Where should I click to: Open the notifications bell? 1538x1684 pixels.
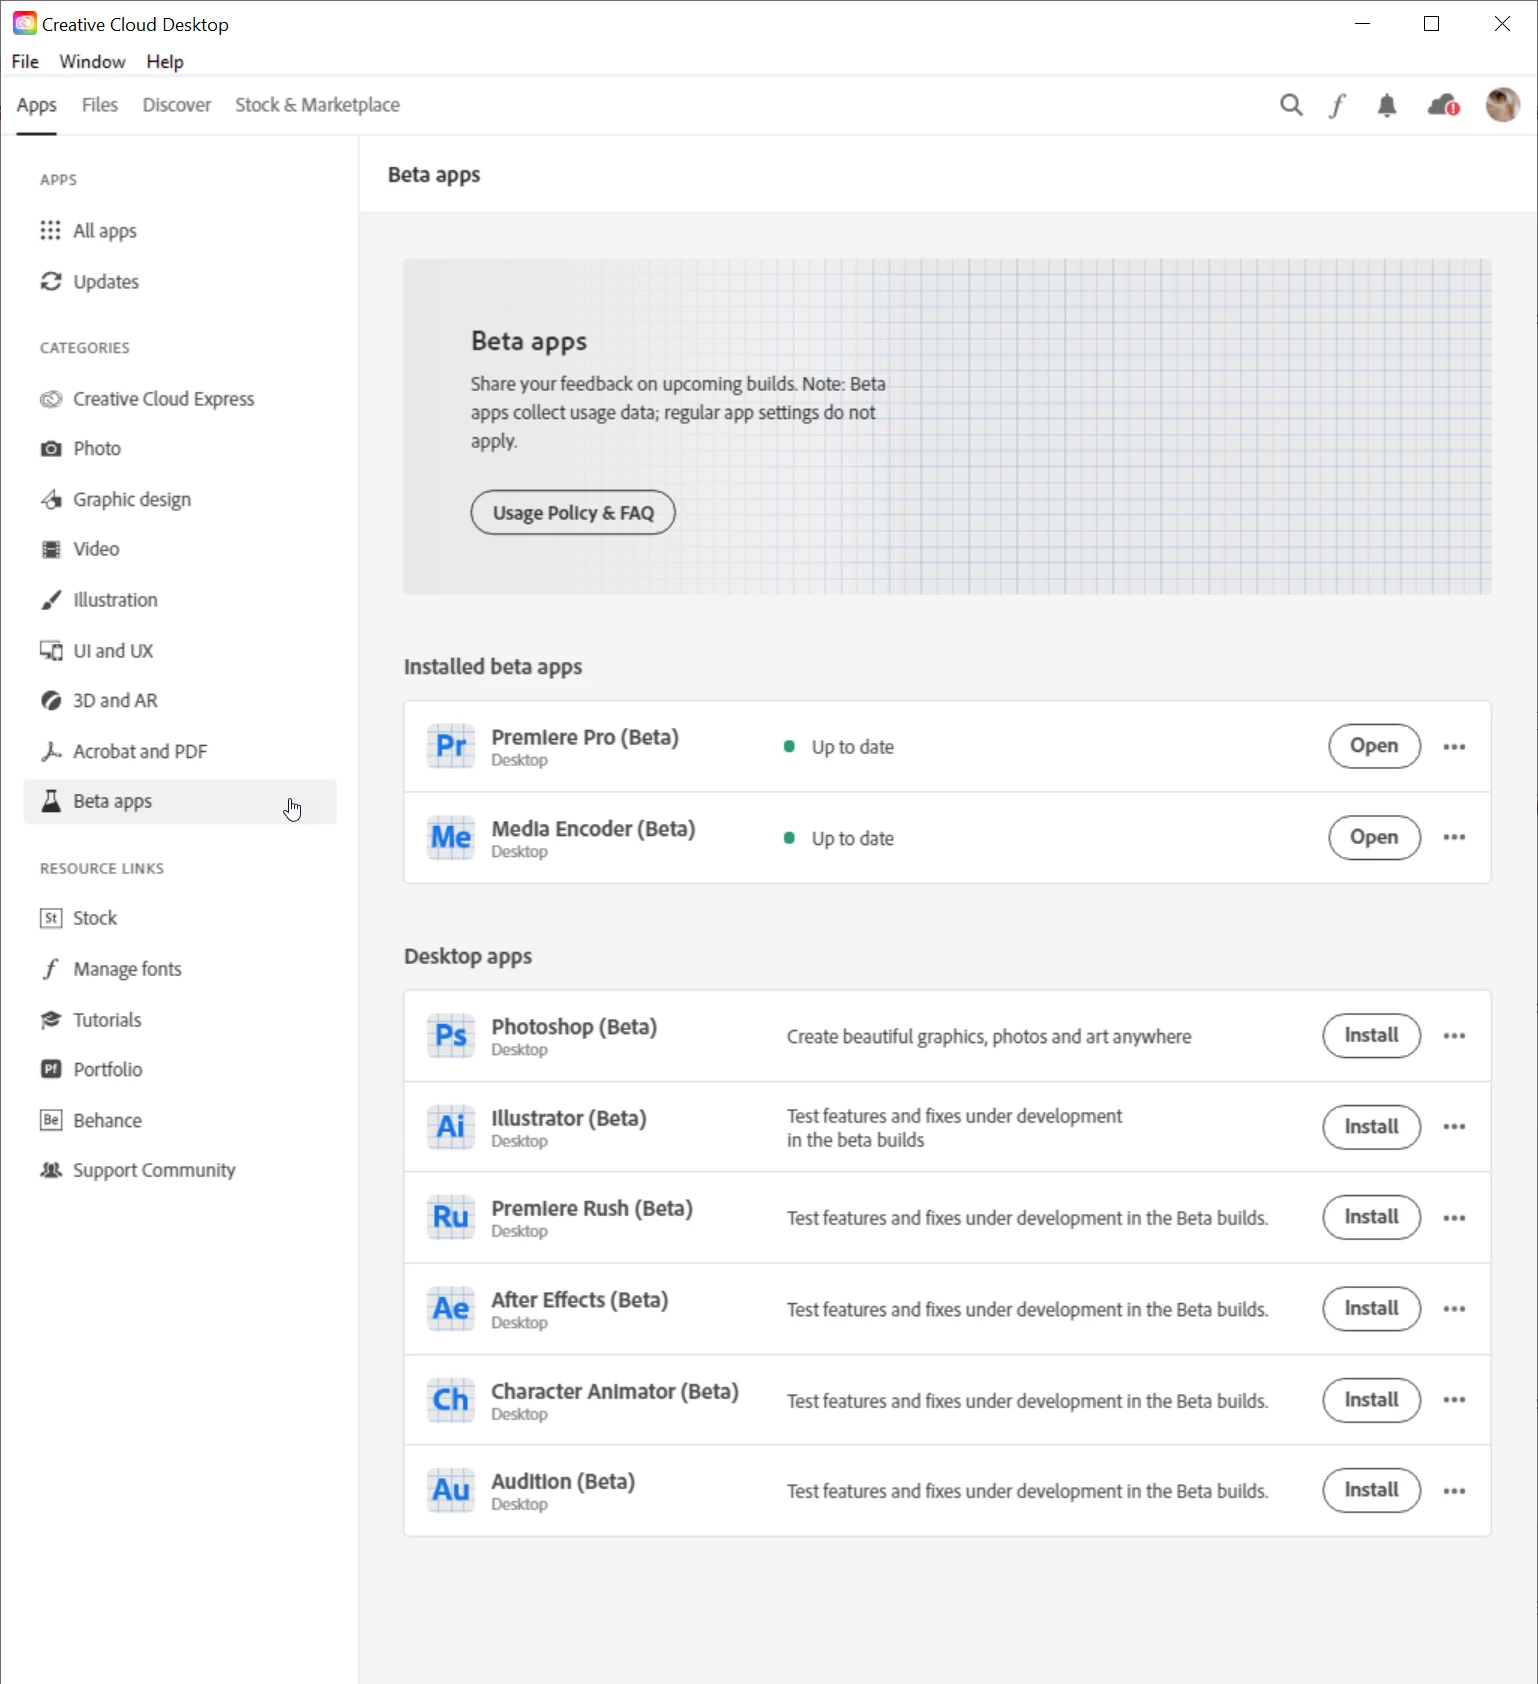point(1387,105)
